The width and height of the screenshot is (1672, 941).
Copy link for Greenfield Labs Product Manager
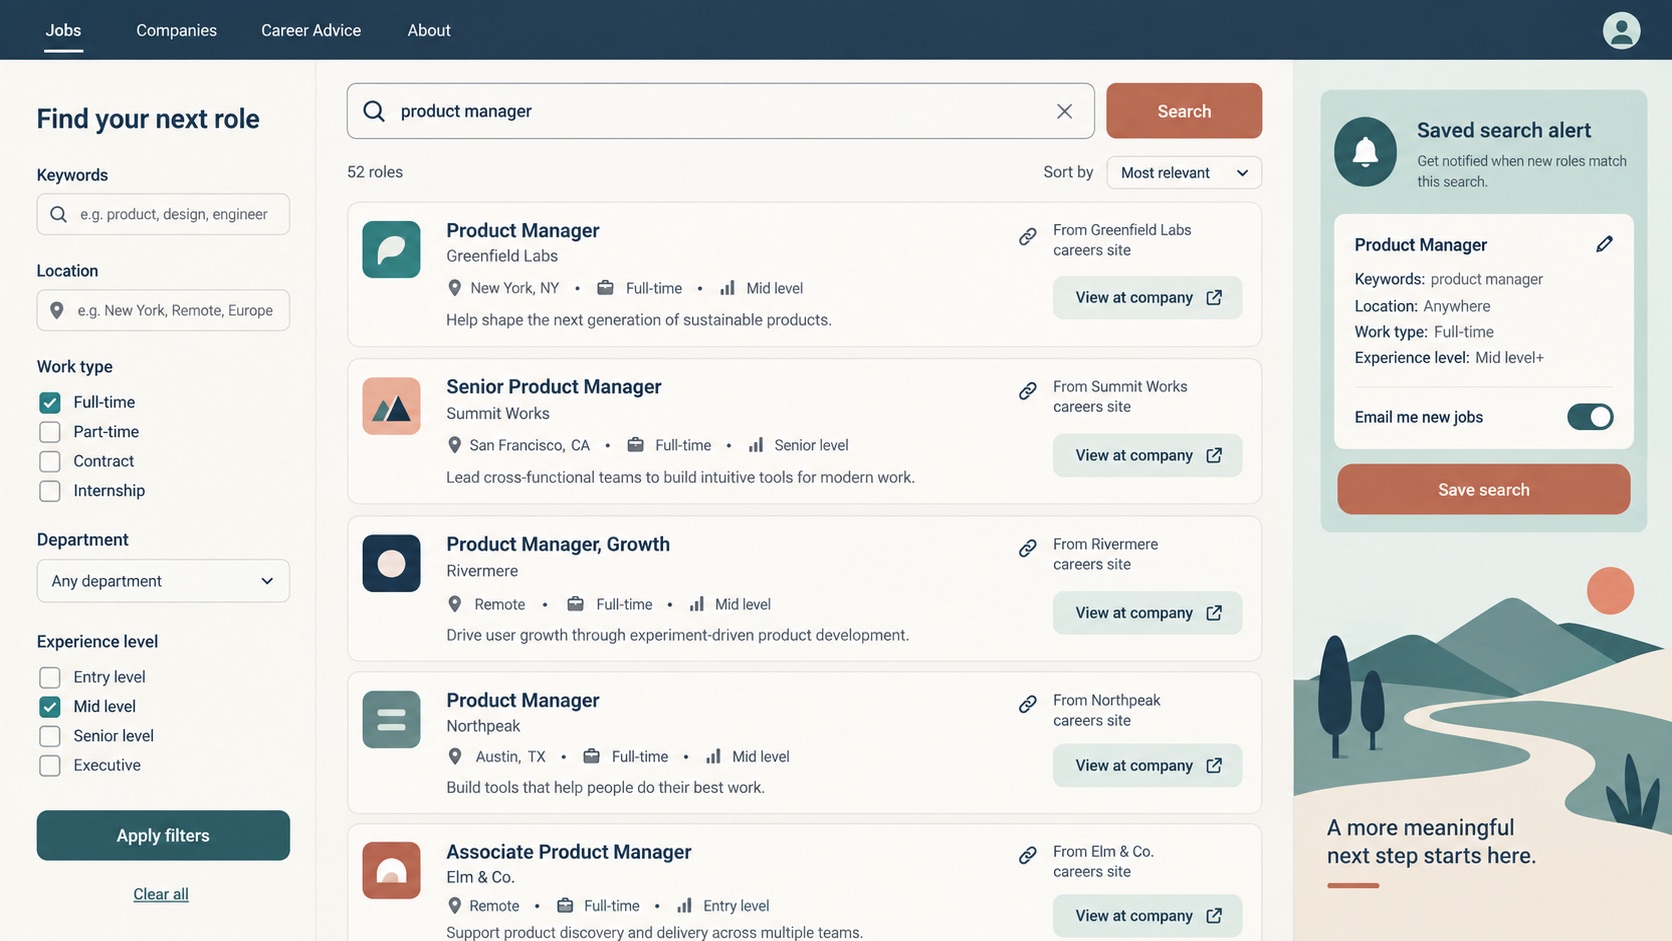(x=1027, y=237)
